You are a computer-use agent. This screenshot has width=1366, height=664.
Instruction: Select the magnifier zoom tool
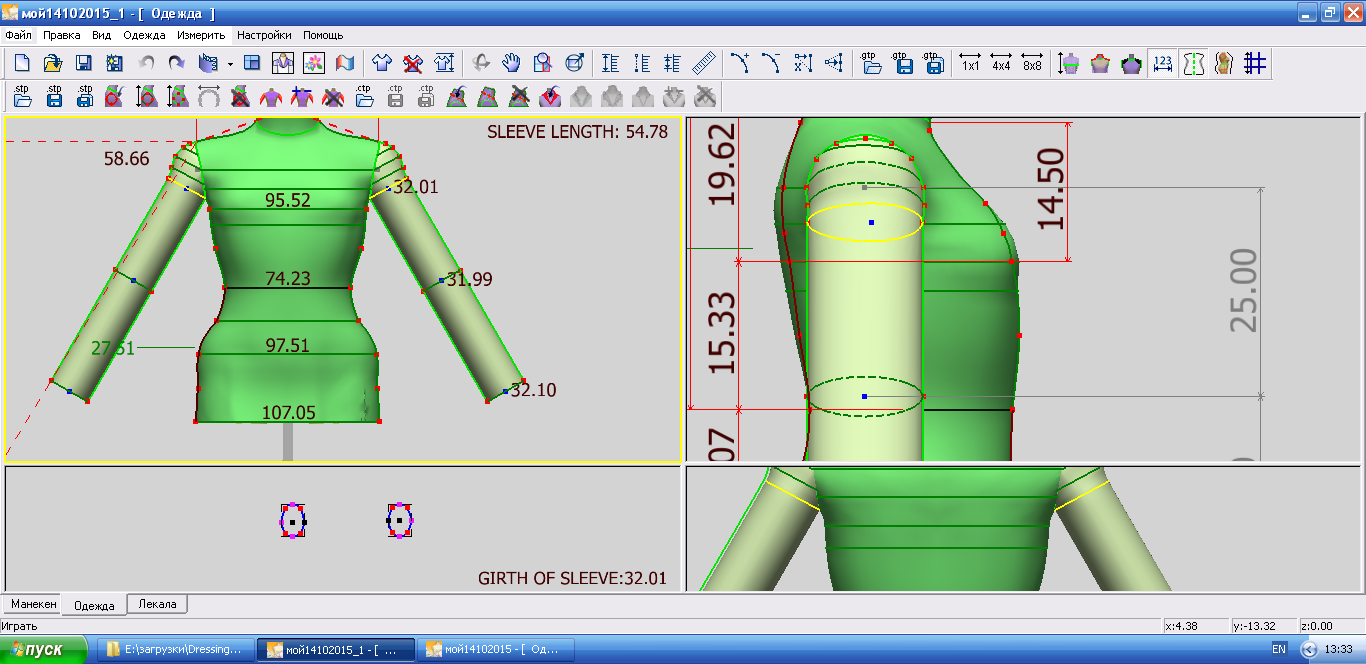pos(542,64)
